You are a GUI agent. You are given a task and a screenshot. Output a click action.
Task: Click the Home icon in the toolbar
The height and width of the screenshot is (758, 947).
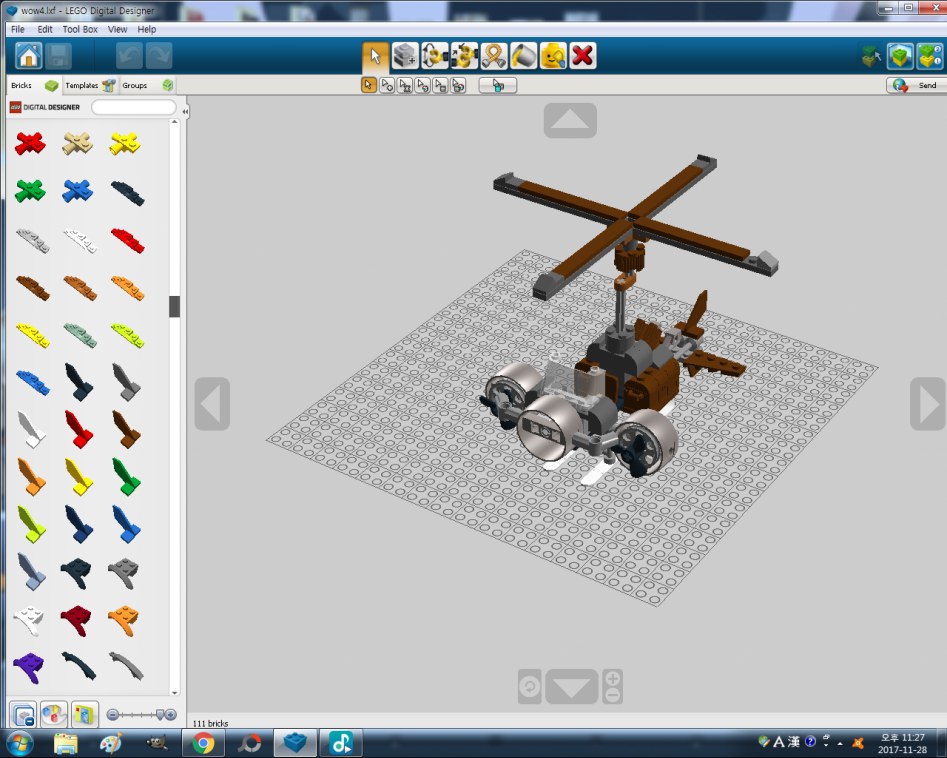(x=29, y=56)
